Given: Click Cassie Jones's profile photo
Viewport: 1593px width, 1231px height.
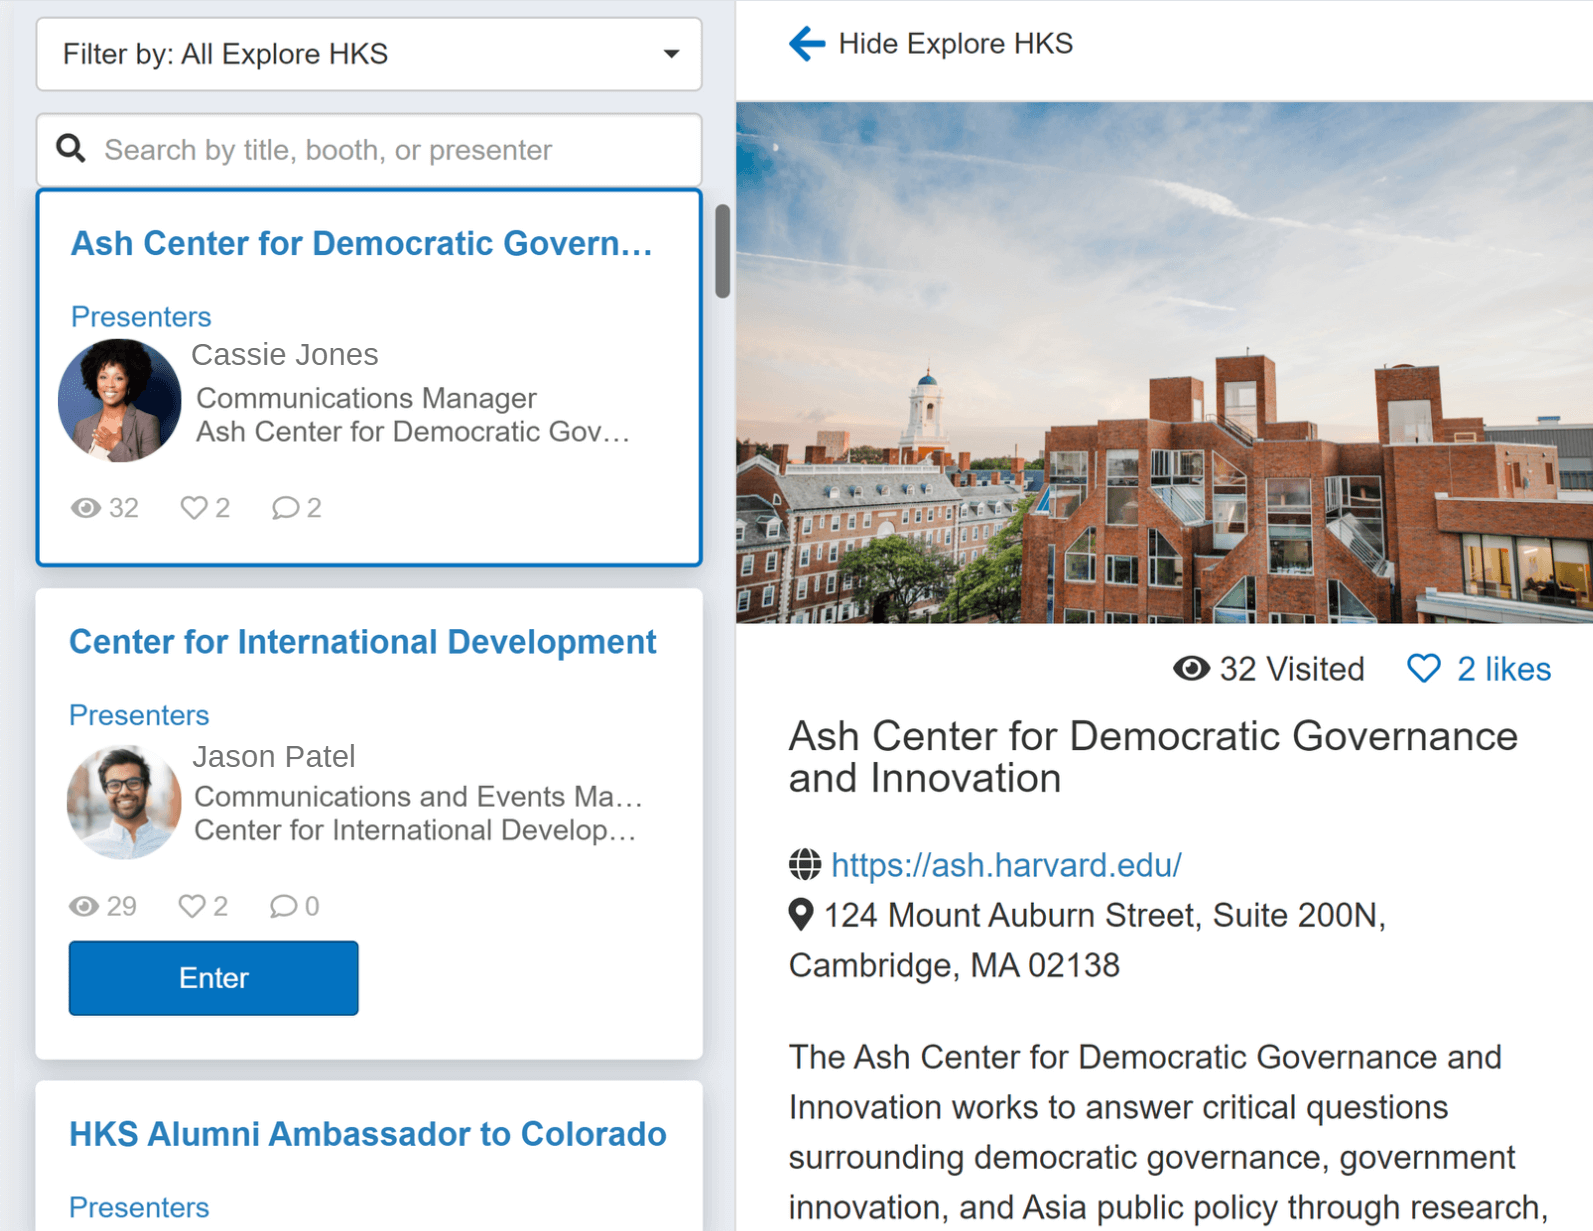Looking at the screenshot, I should (x=120, y=400).
